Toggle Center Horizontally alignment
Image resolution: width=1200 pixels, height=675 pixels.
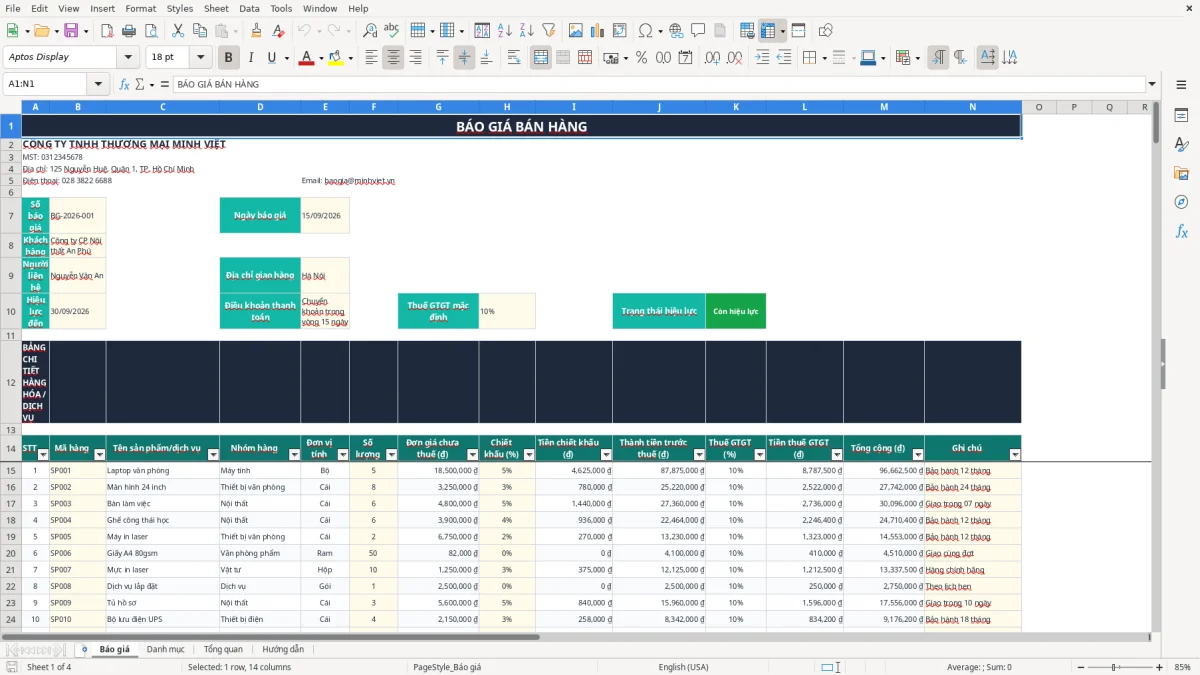click(393, 57)
